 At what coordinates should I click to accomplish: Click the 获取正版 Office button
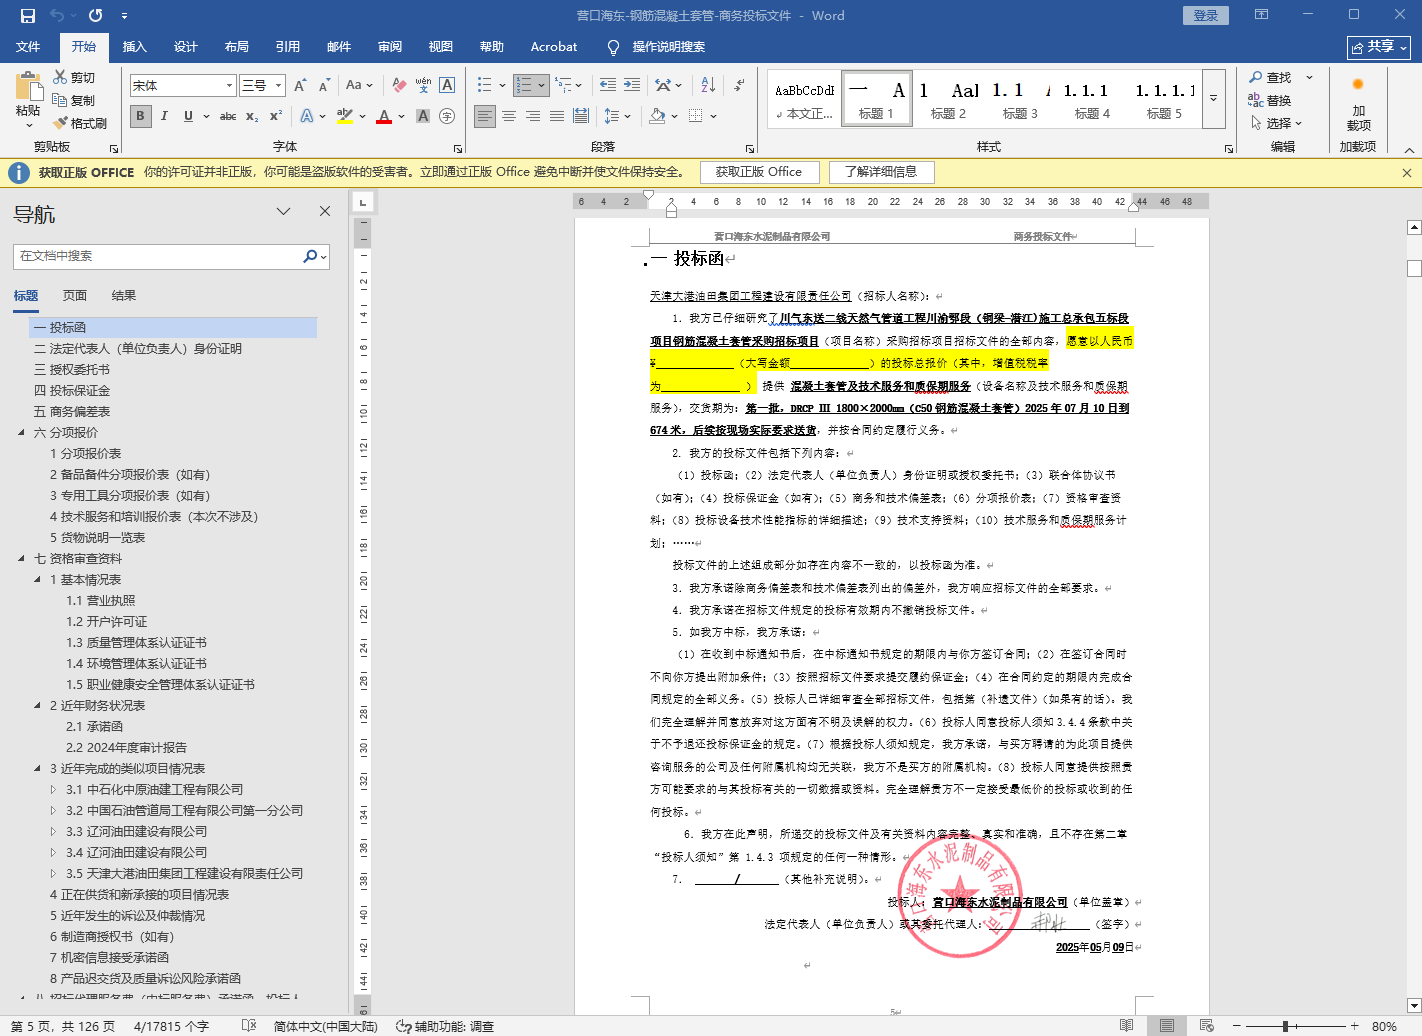[759, 172]
